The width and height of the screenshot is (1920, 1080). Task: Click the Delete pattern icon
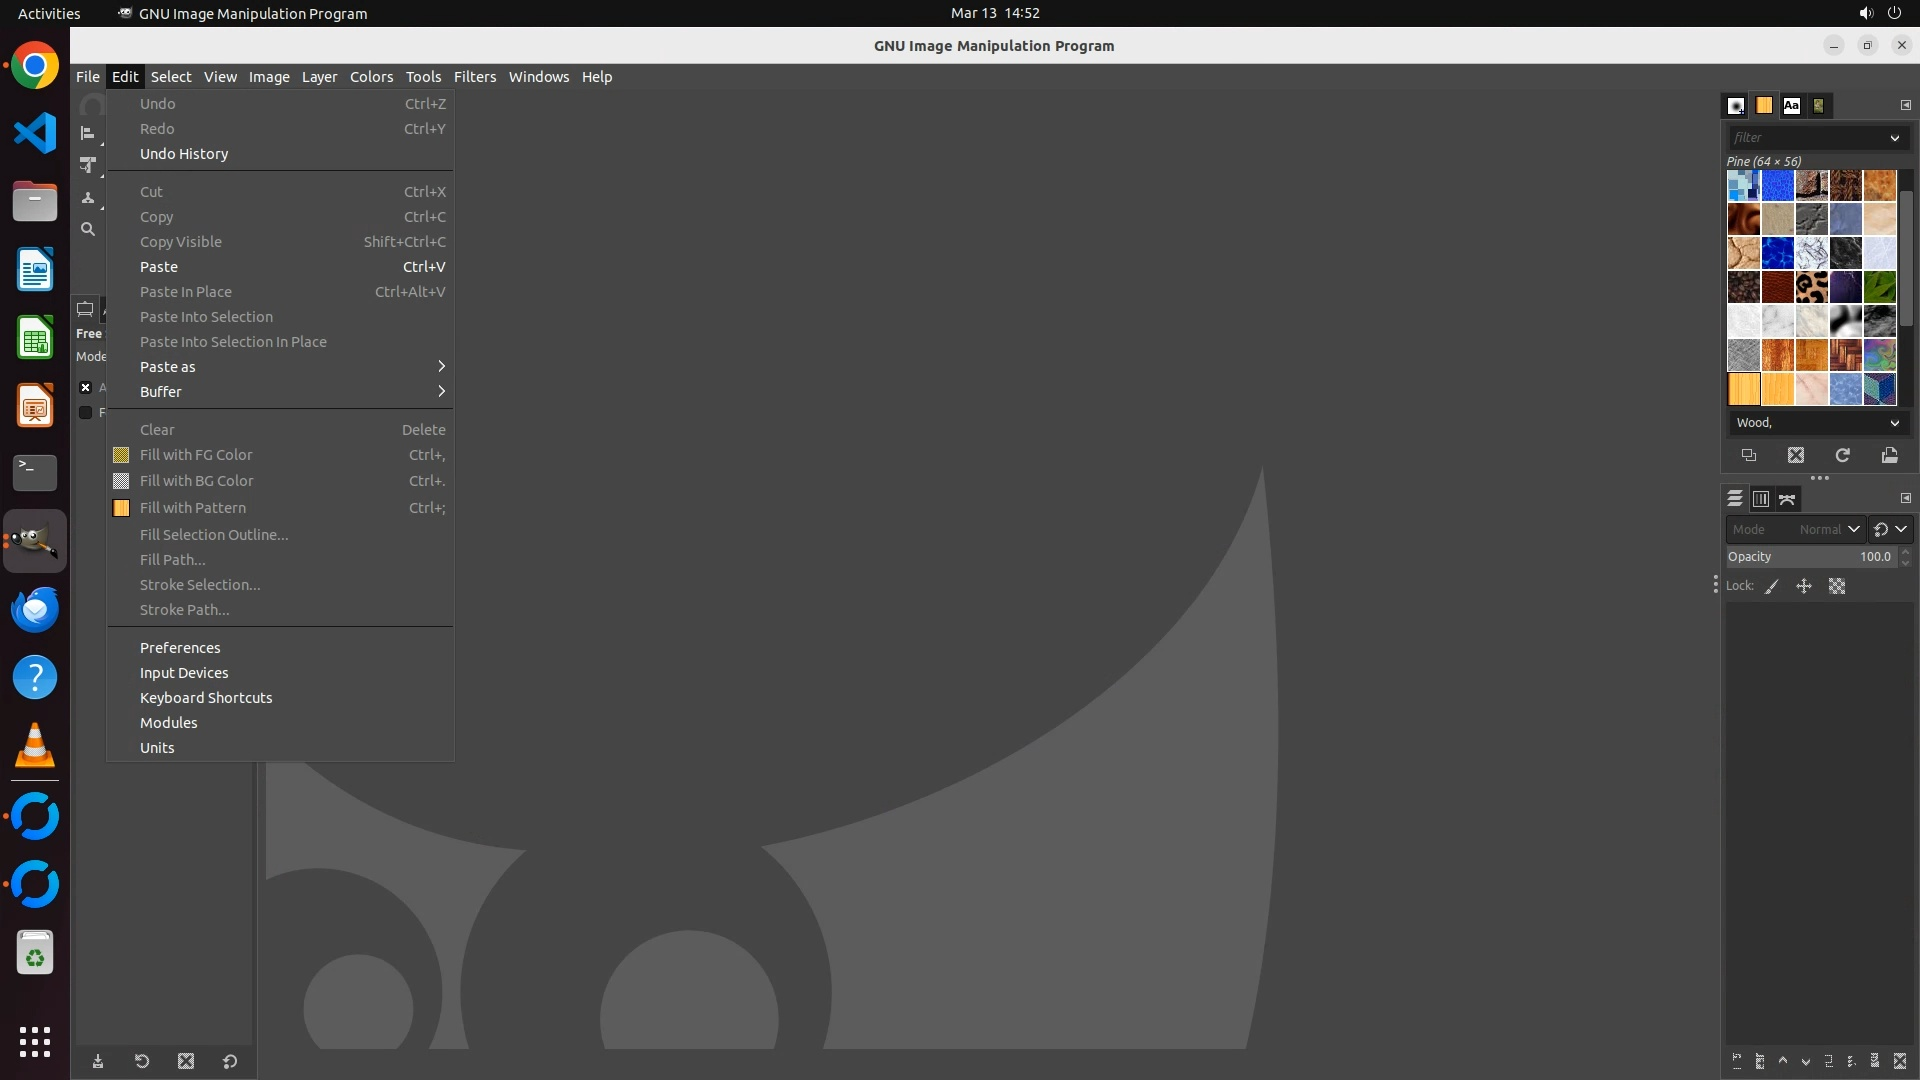1796,455
